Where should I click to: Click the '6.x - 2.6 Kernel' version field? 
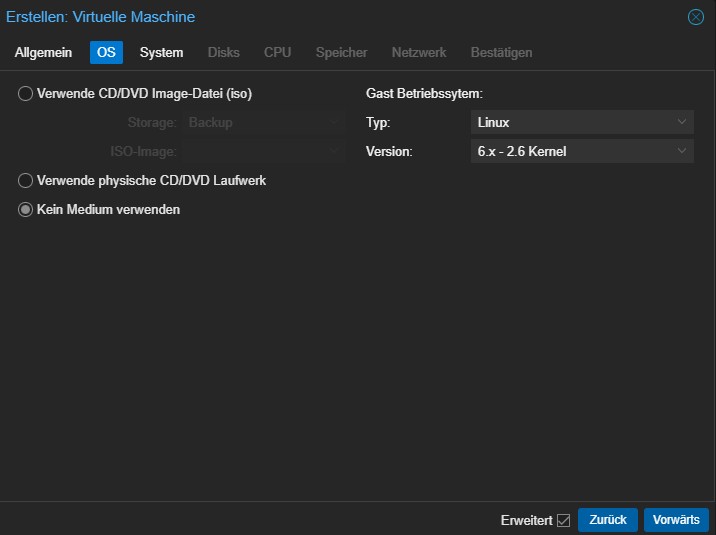(x=582, y=151)
